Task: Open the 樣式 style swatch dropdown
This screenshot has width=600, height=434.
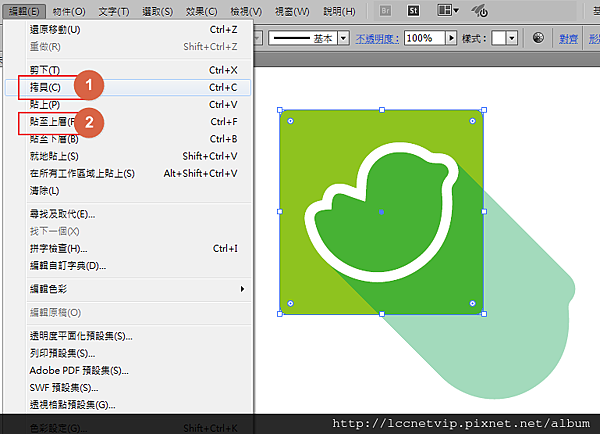Action: pos(512,38)
